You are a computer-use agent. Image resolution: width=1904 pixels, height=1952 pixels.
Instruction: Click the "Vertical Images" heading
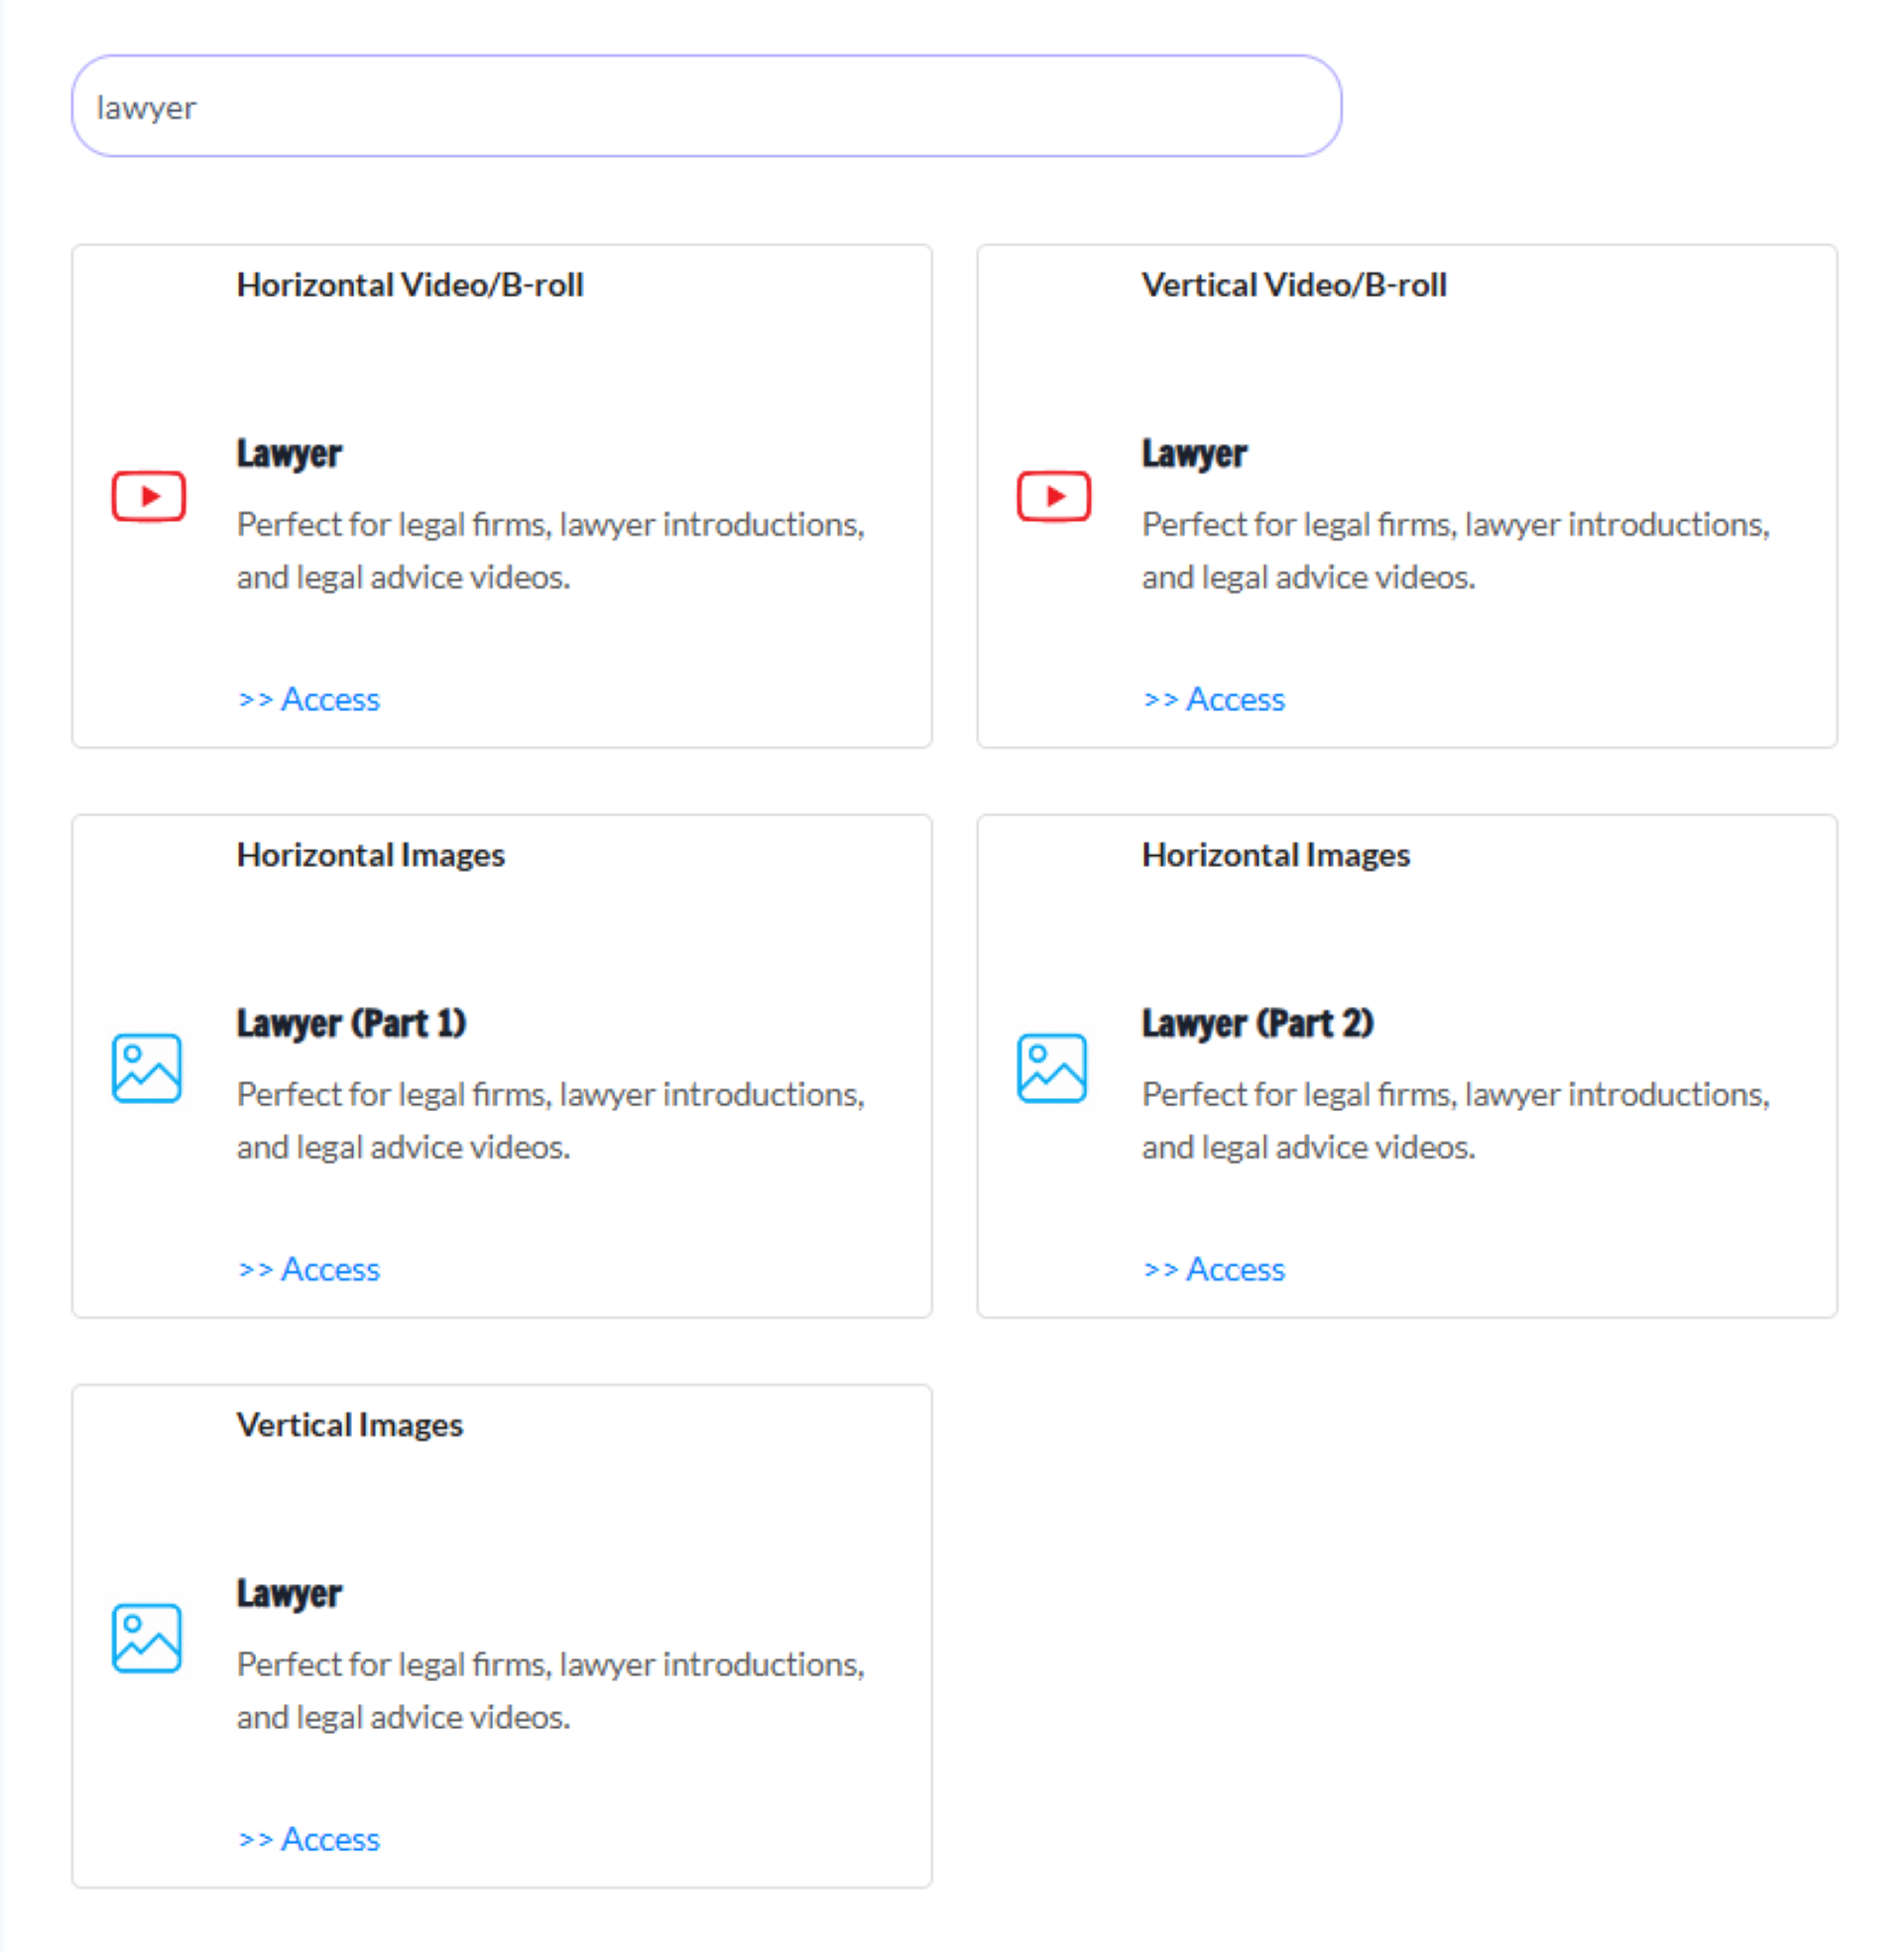(350, 1425)
